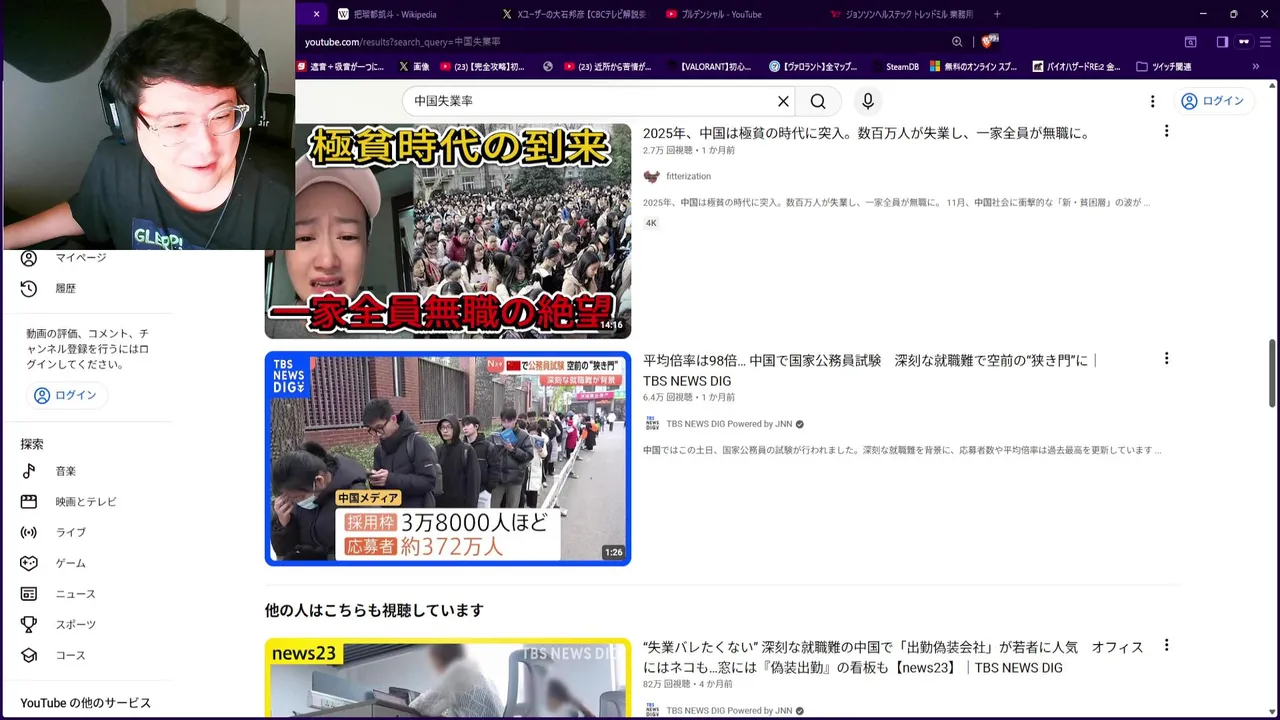
Task: Open YouTube settings three-dot menu
Action: [x=1152, y=101]
